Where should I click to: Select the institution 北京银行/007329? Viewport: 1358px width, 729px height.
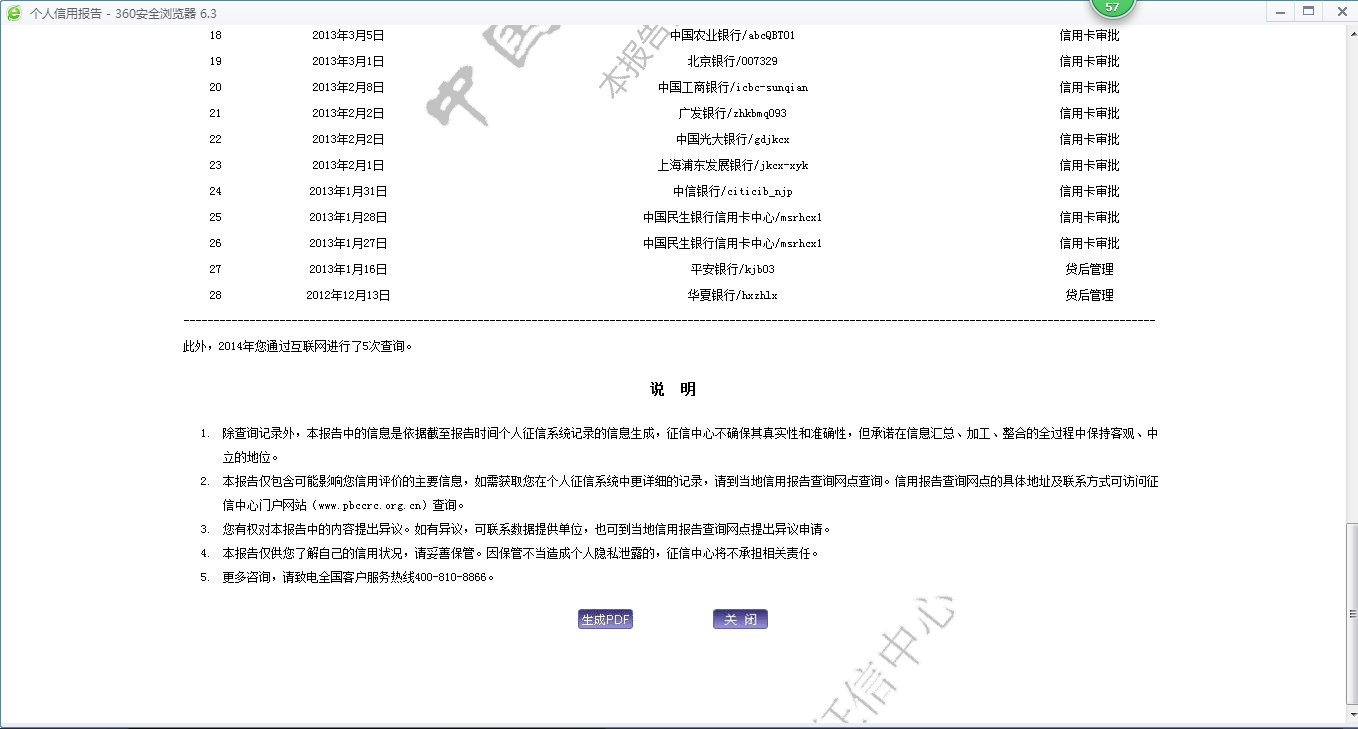[x=733, y=61]
